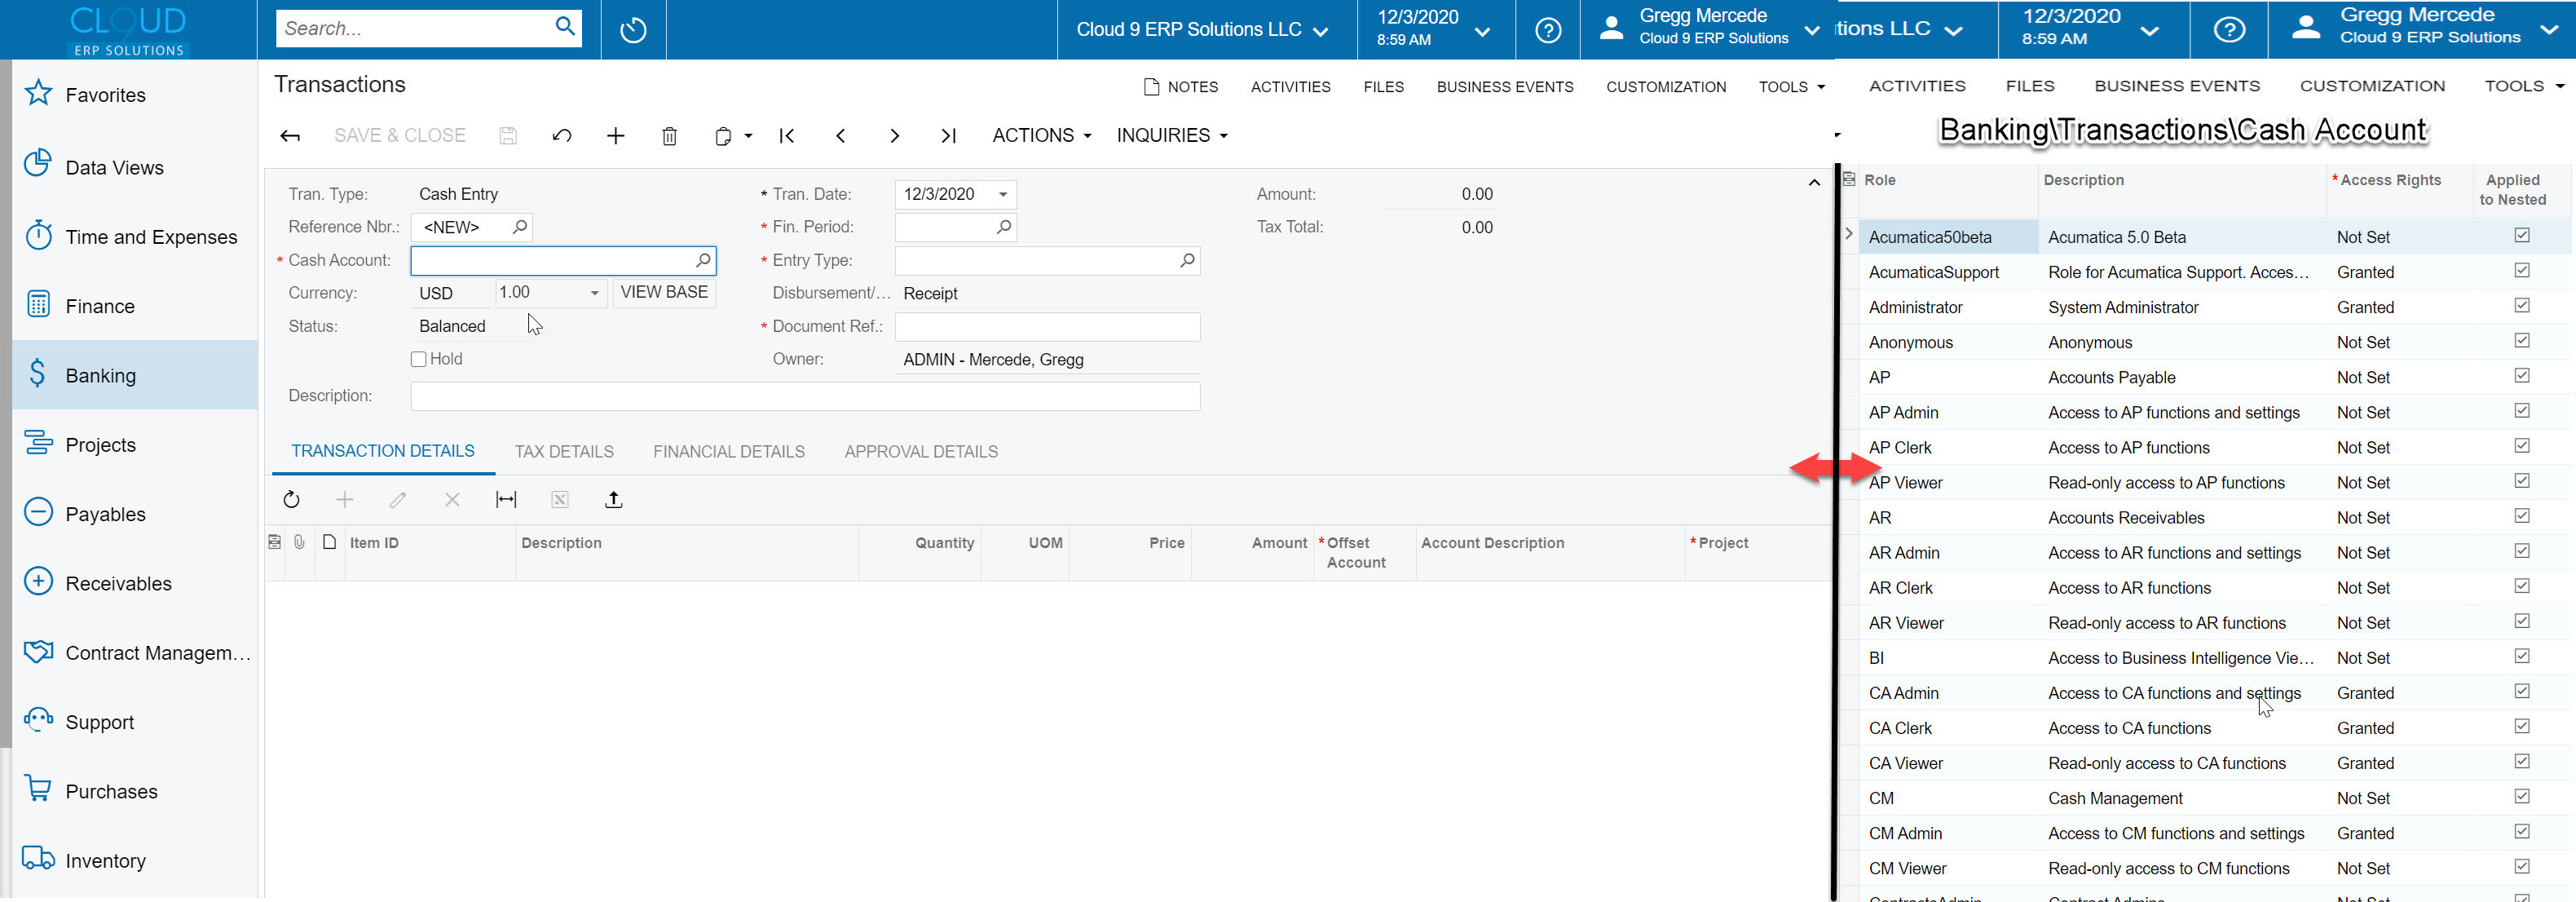Toggle Applied to Nested for CA Clerk
This screenshot has width=2576, height=902.
[x=2522, y=727]
